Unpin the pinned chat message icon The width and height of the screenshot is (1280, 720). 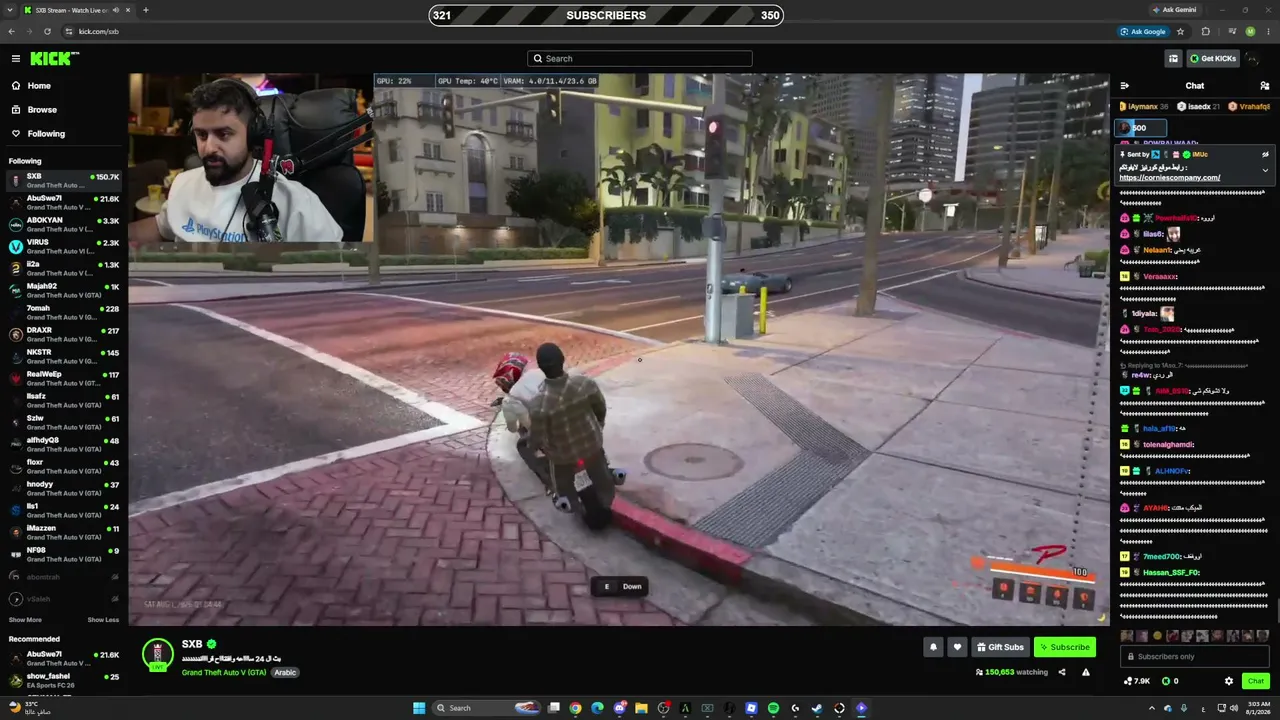coord(1265,155)
